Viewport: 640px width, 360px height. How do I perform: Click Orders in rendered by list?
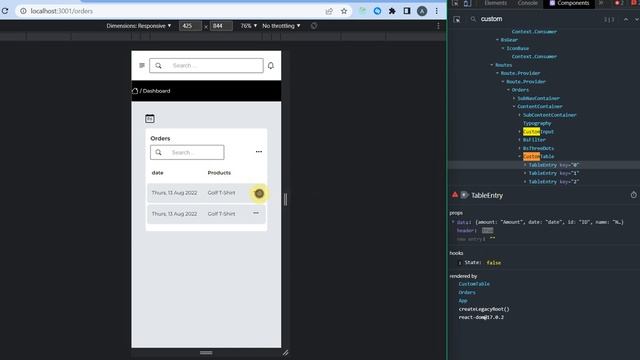pyautogui.click(x=467, y=292)
